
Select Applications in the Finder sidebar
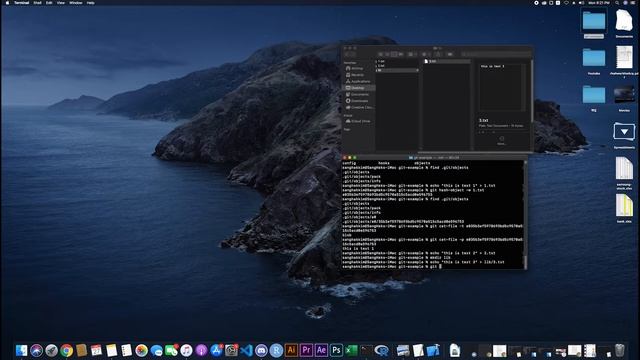[x=359, y=81]
